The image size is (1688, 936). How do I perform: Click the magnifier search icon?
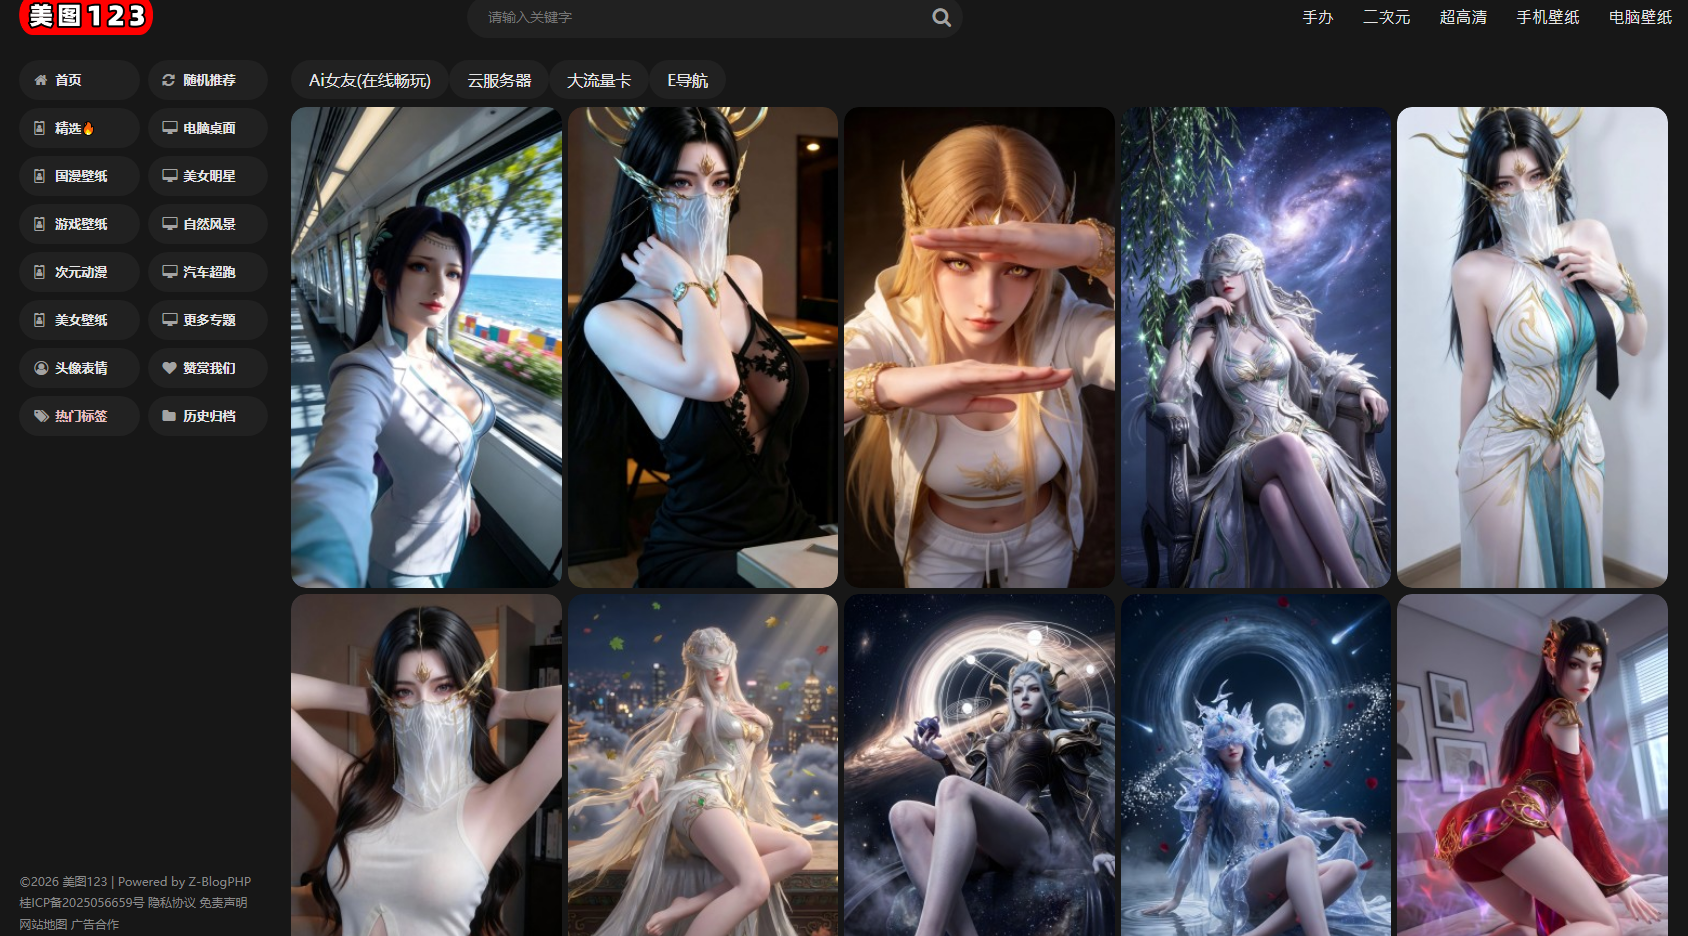pos(941,17)
